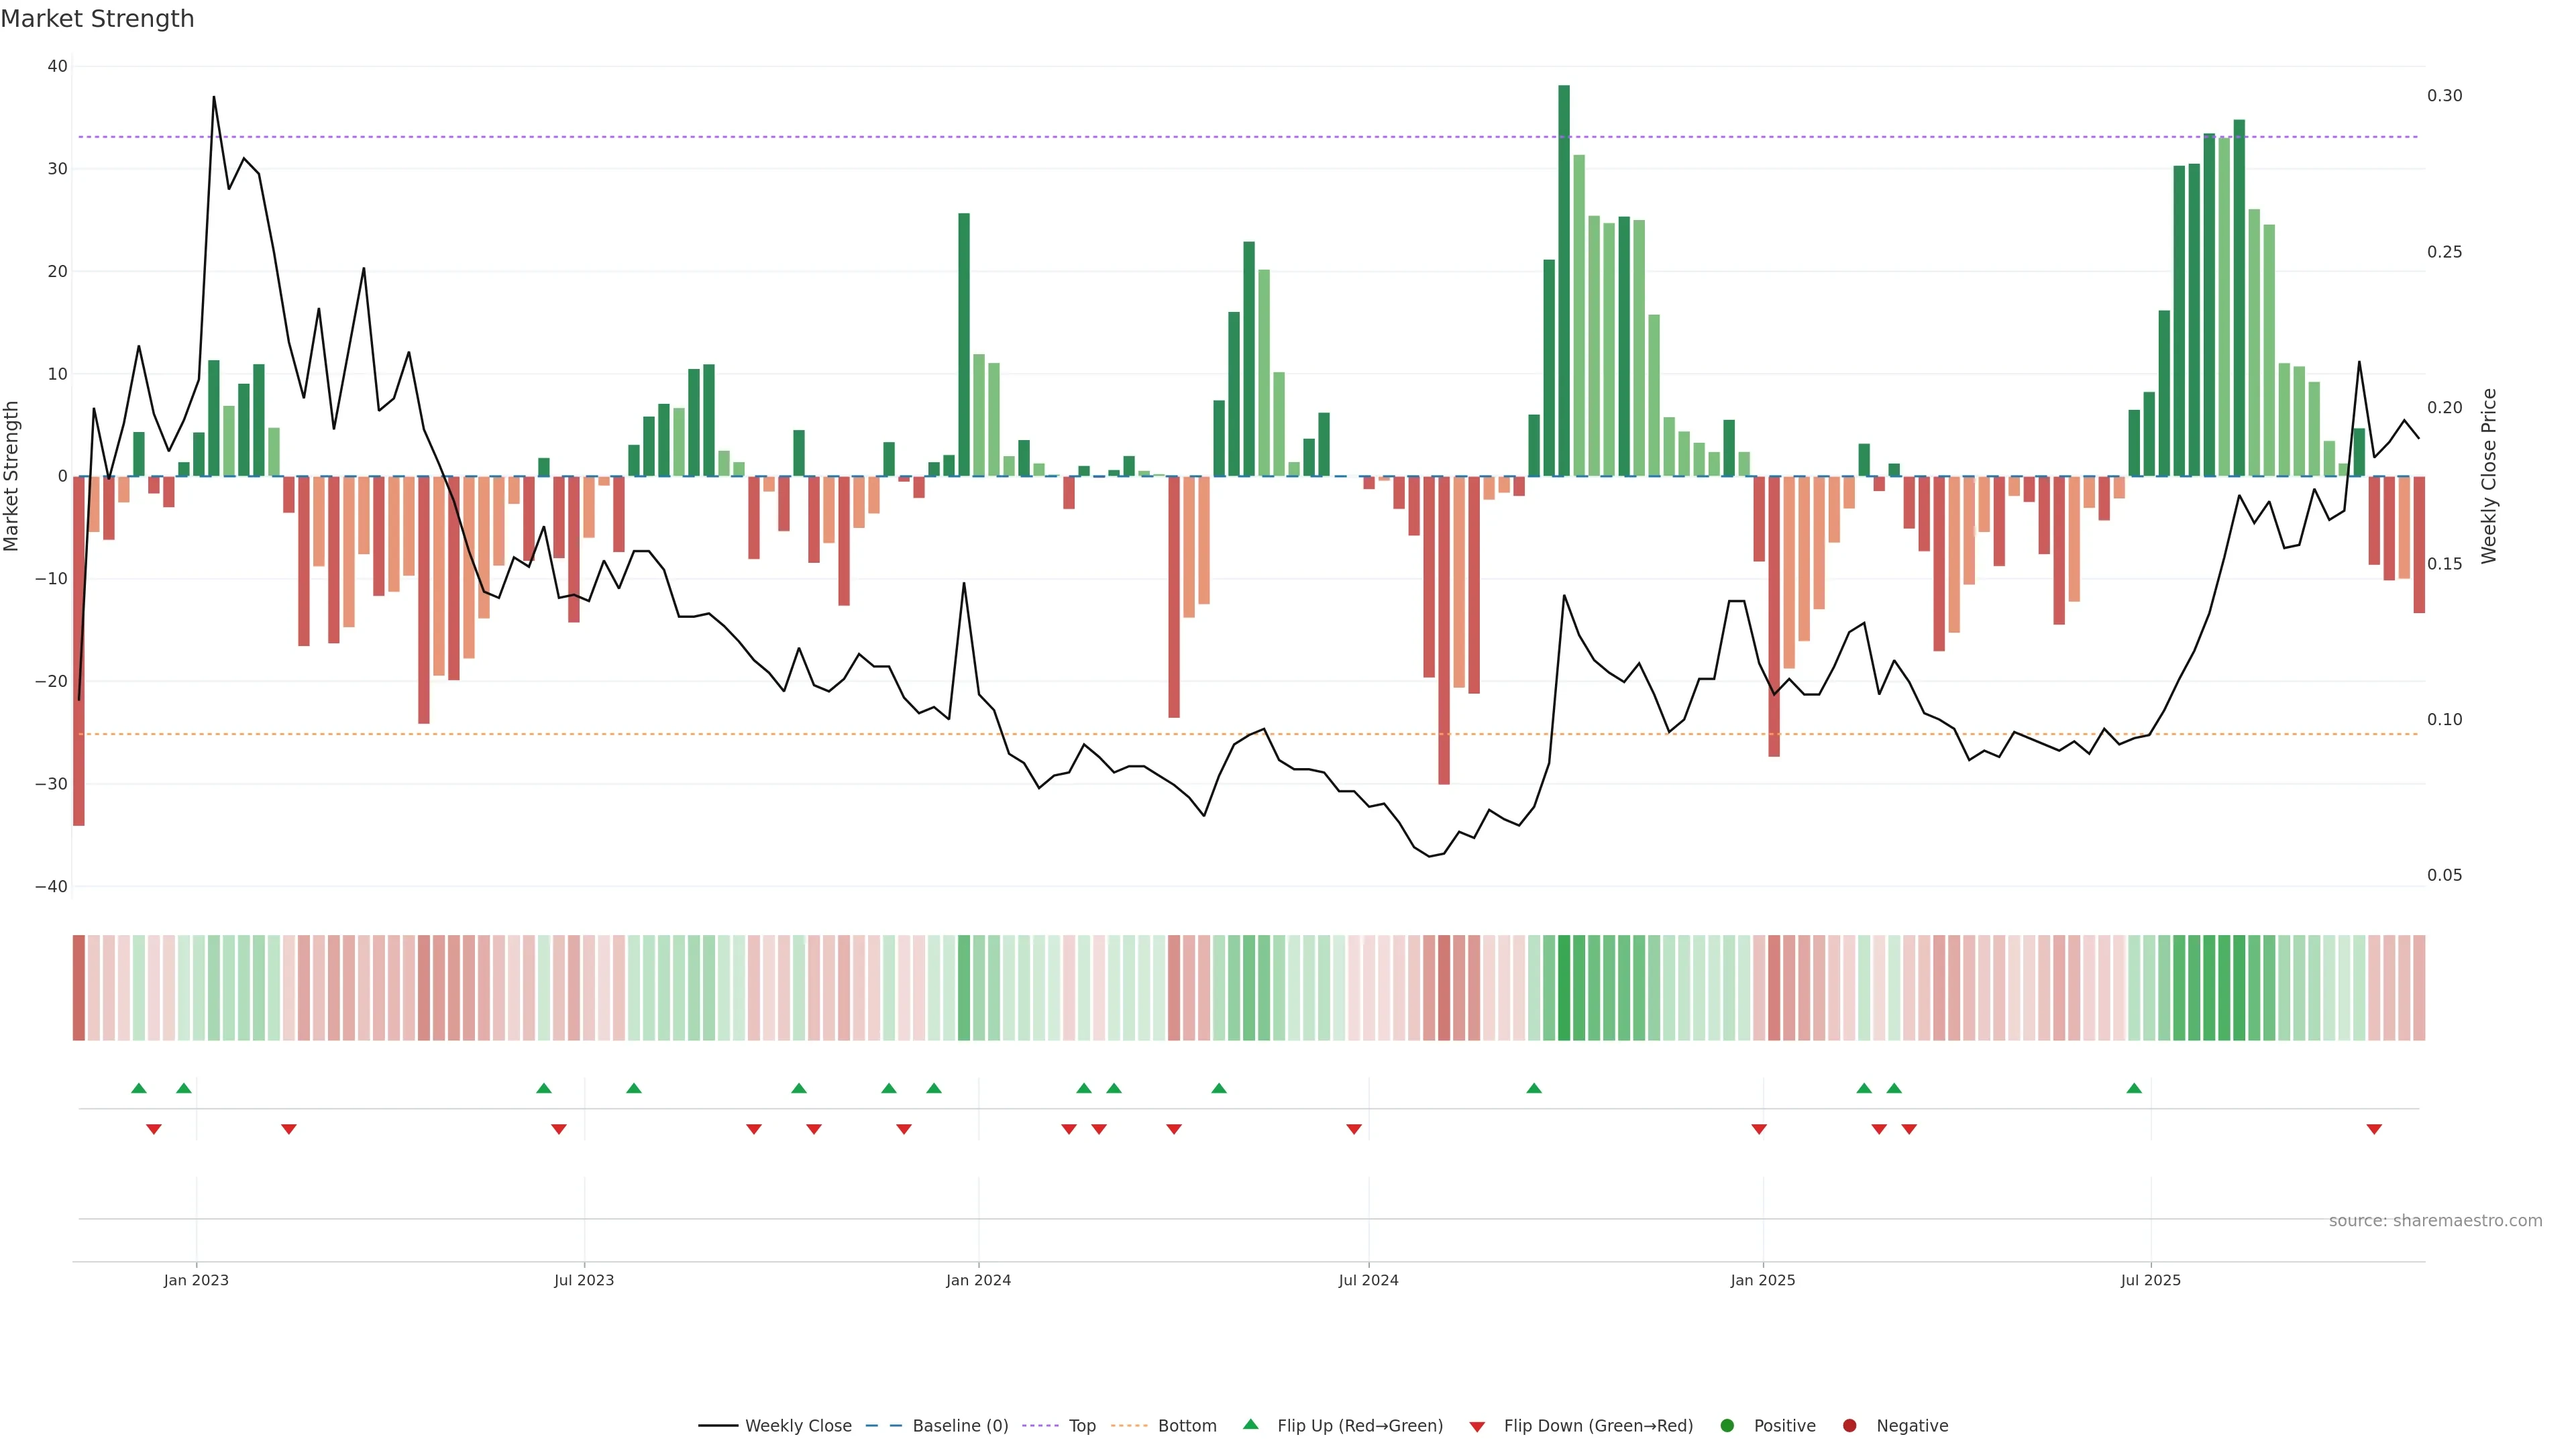Click the red Negative legend dot
Image resolution: width=2576 pixels, height=1449 pixels.
pos(1849,1426)
